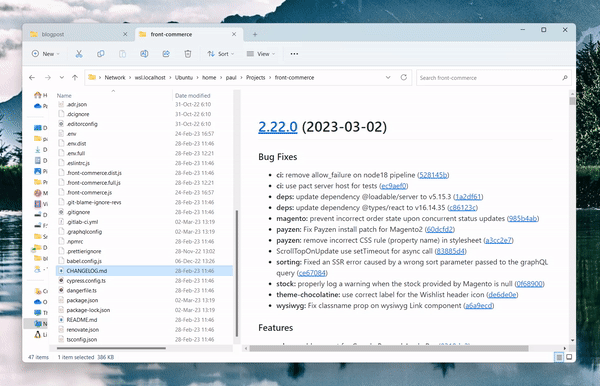Click the Linux penguin icon in sidebar
This screenshot has width=600, height=386.
(38, 335)
